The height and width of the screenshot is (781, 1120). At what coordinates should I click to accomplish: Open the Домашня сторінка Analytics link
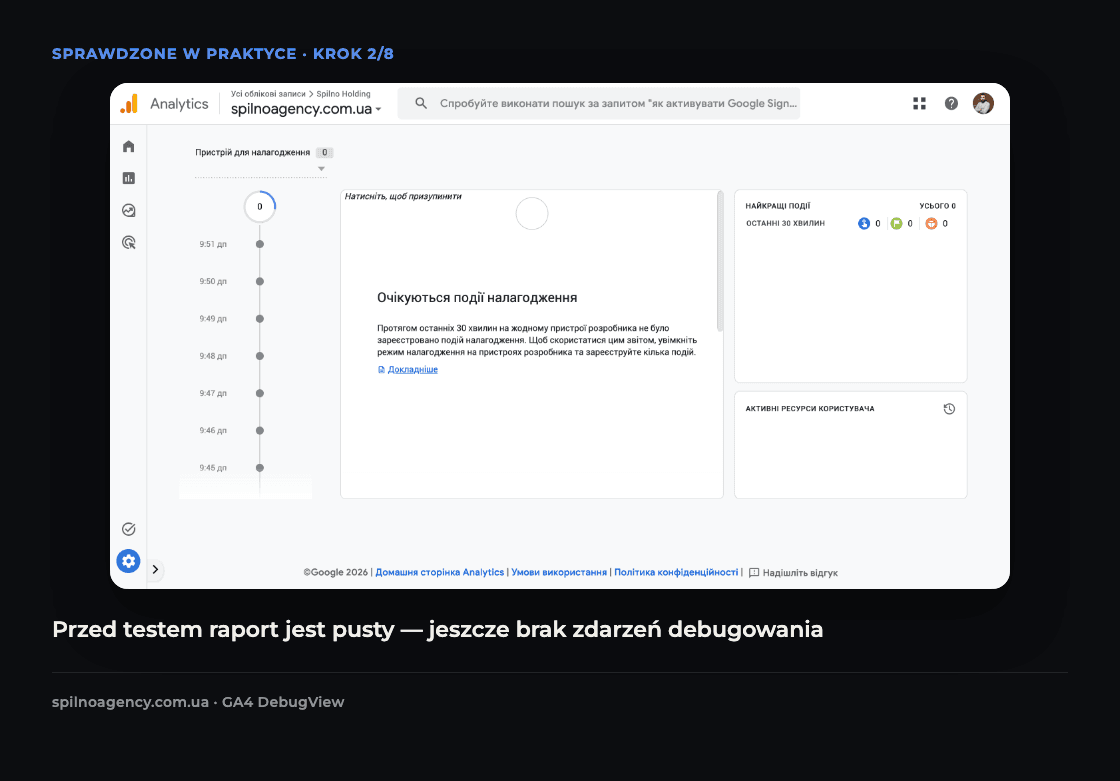point(440,572)
